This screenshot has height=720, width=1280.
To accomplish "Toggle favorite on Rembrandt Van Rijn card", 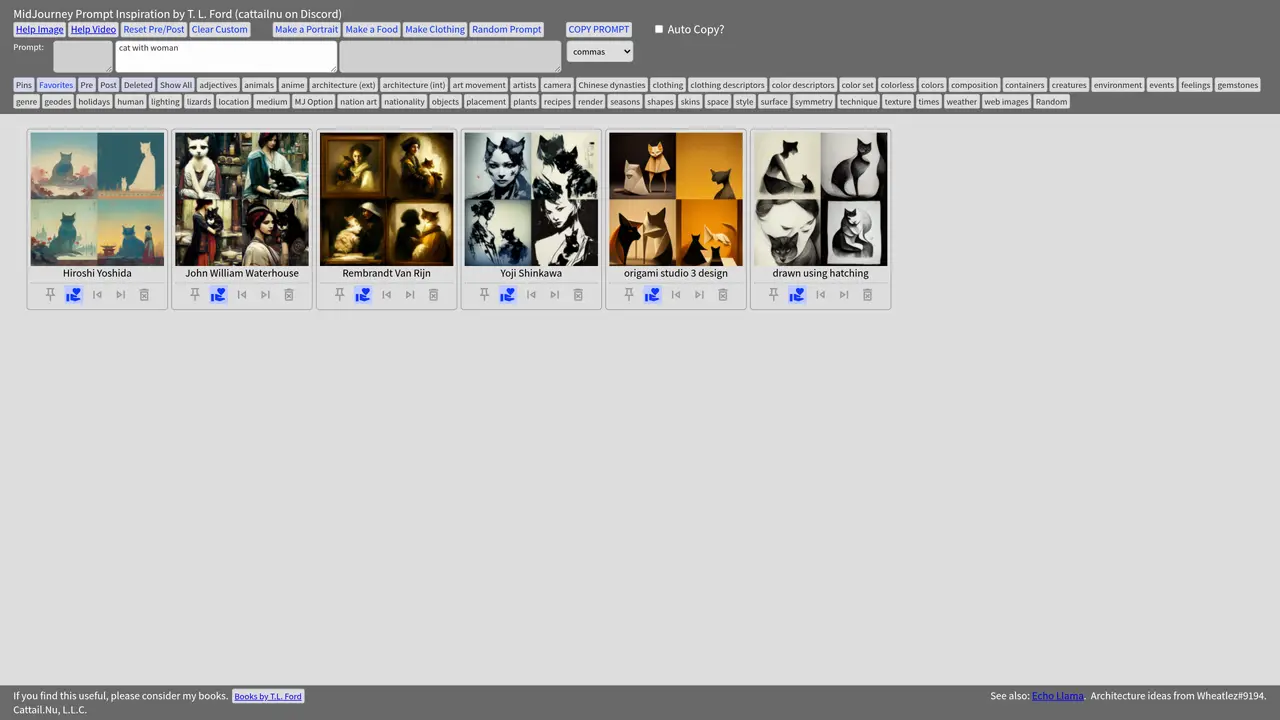I will pos(363,295).
